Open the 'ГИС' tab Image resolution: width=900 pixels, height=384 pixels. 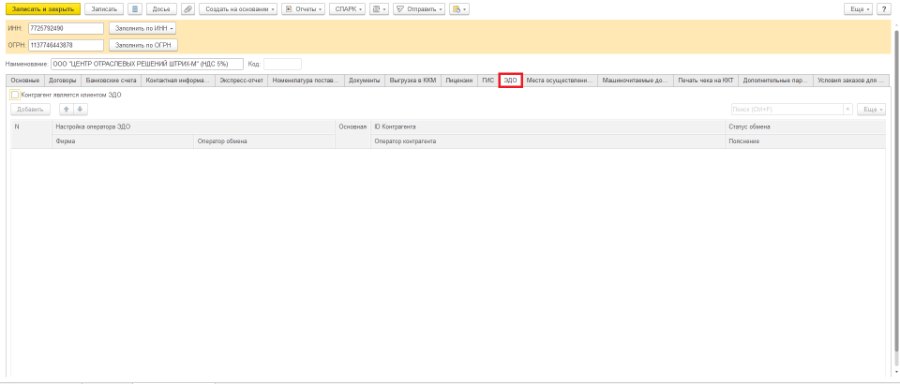tap(488, 81)
